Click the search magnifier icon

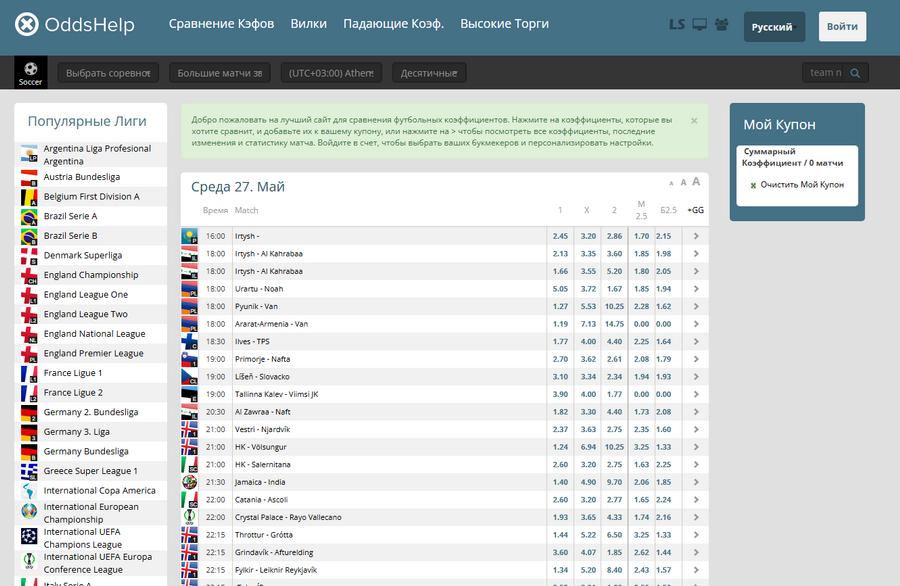[855, 73]
